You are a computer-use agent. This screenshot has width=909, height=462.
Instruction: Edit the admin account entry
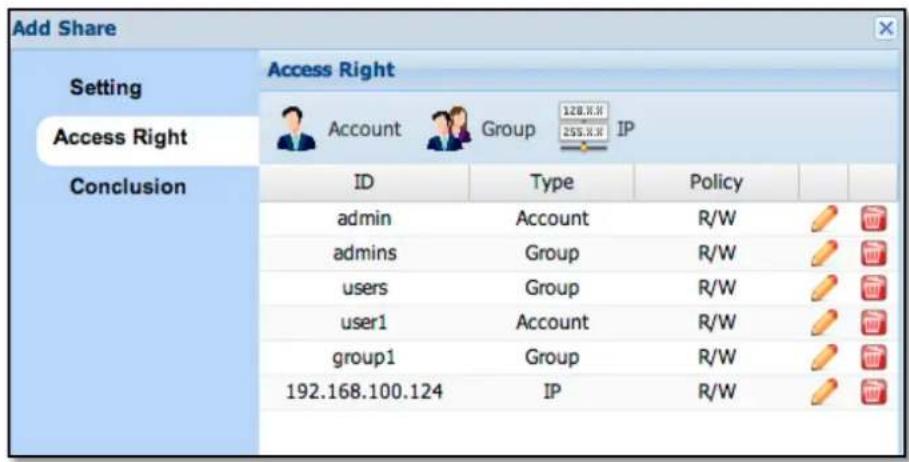(x=824, y=220)
